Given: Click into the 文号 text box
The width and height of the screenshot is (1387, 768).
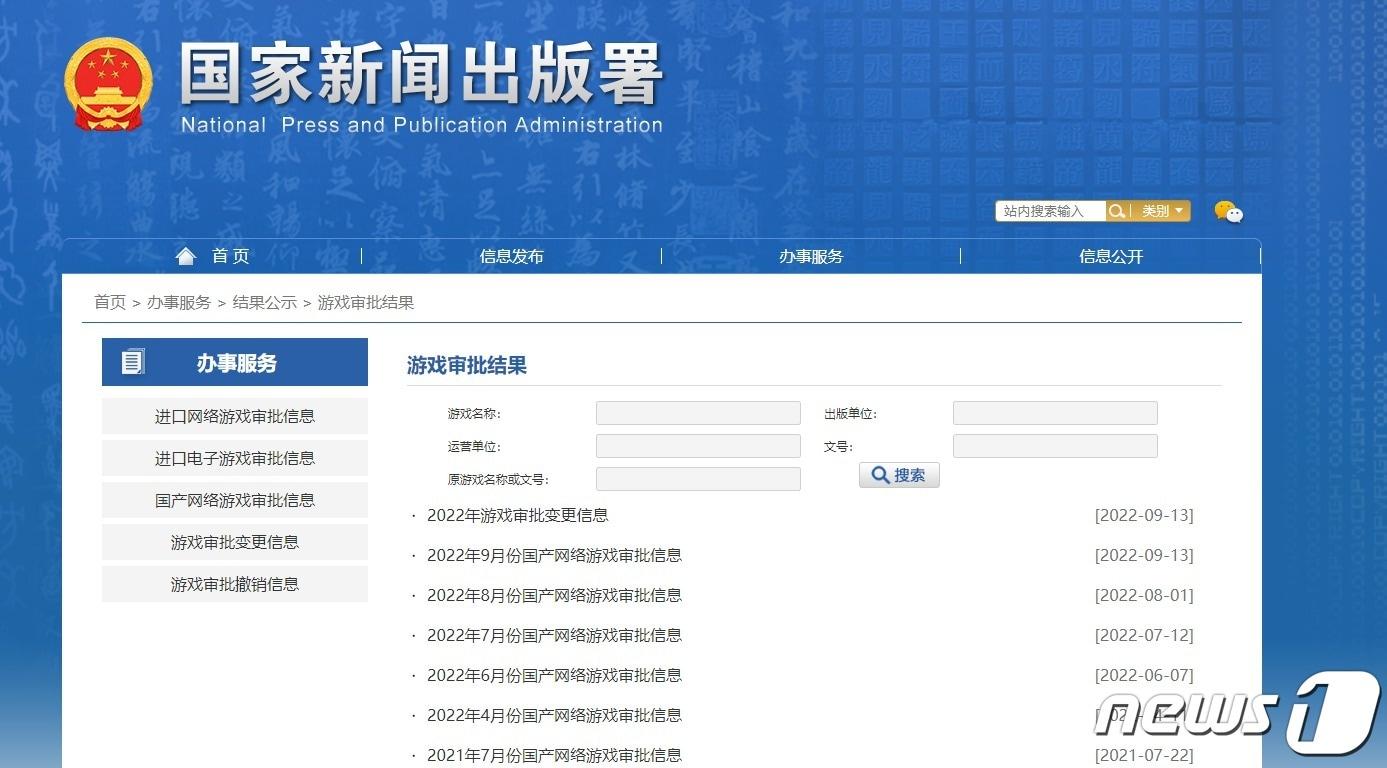Looking at the screenshot, I should (x=1055, y=446).
